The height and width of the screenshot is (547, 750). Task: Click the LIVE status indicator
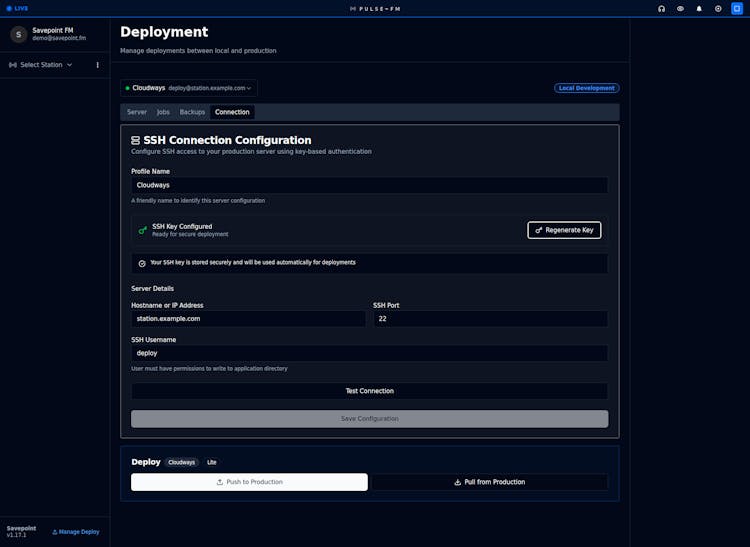click(17, 8)
